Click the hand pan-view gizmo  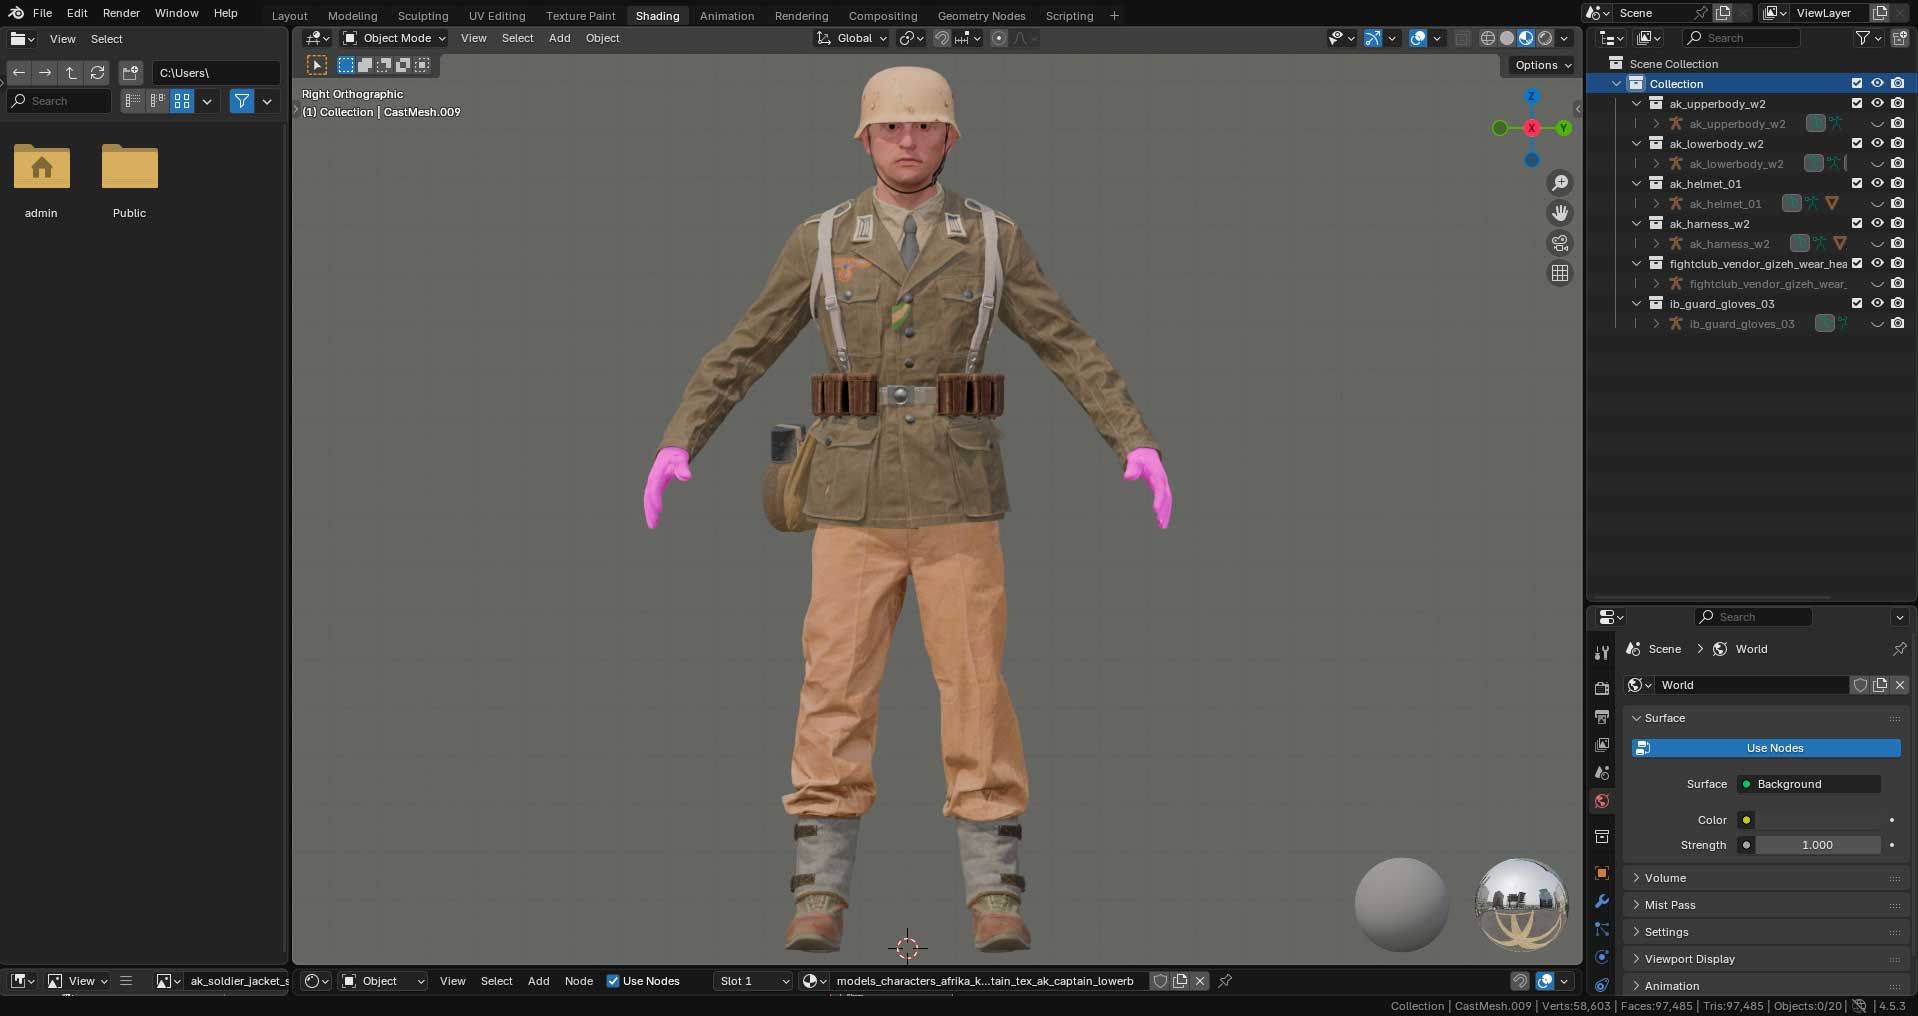click(x=1559, y=213)
